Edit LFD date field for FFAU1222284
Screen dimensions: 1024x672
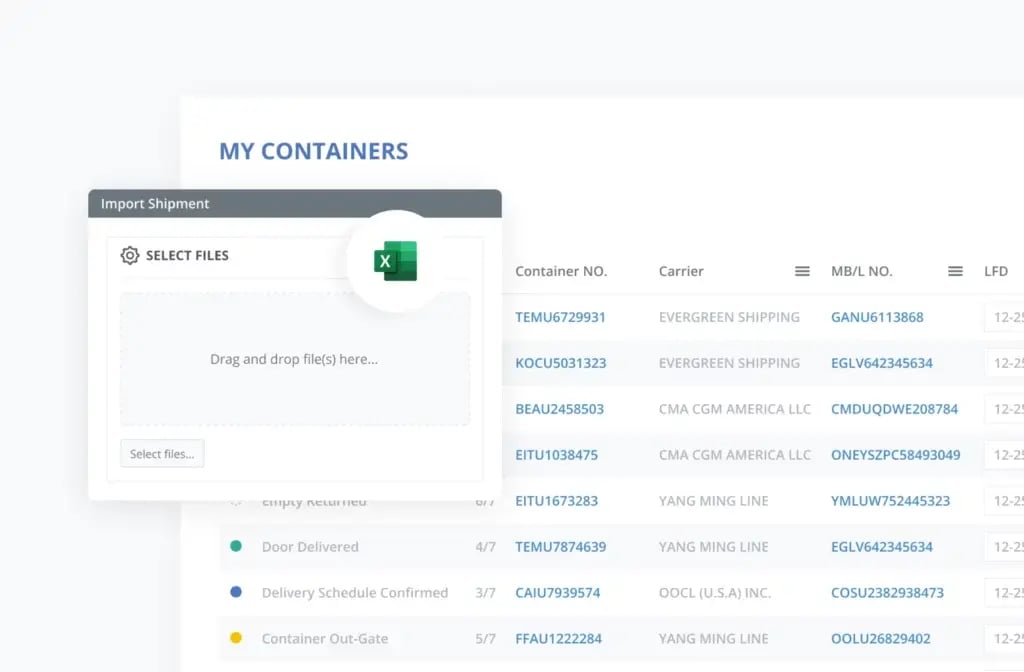pos(1005,638)
